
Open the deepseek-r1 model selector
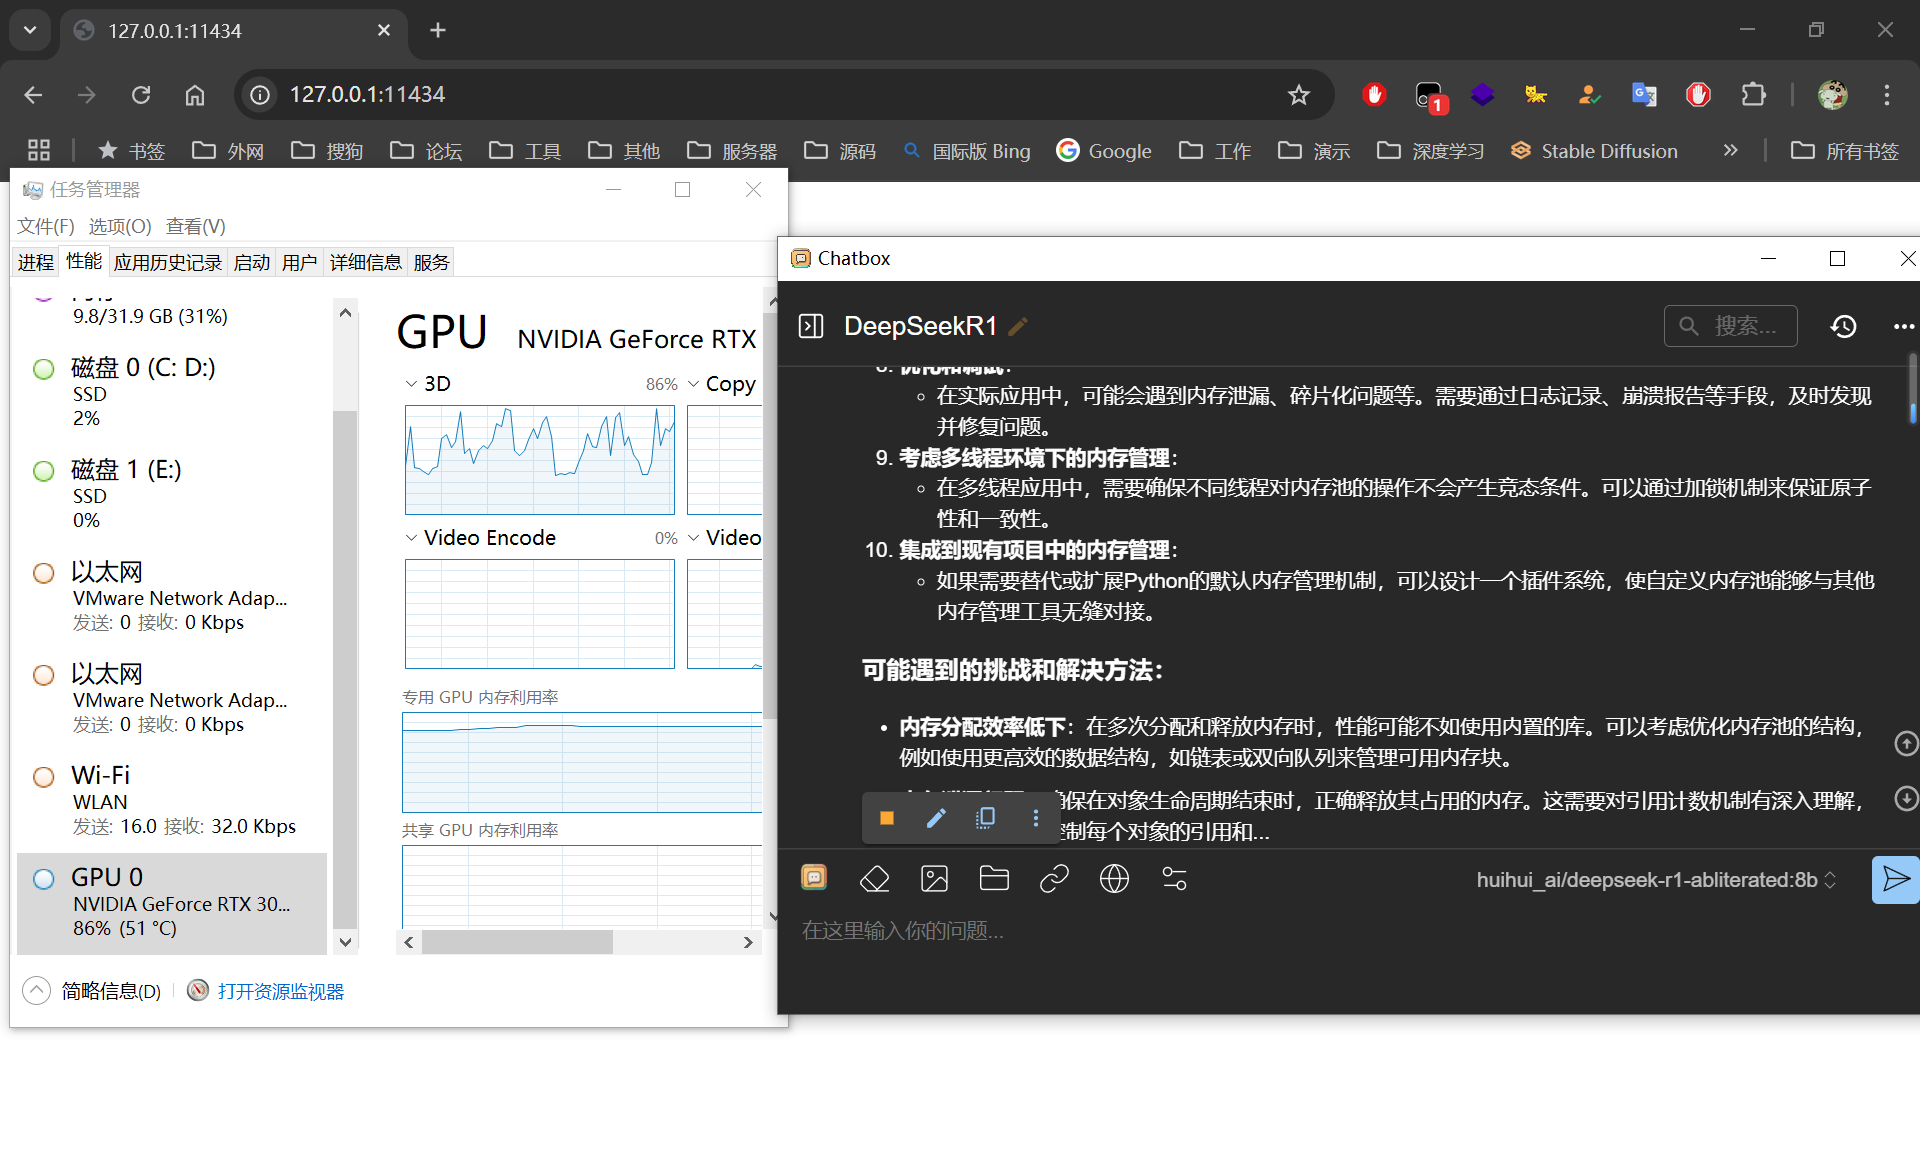[1656, 880]
